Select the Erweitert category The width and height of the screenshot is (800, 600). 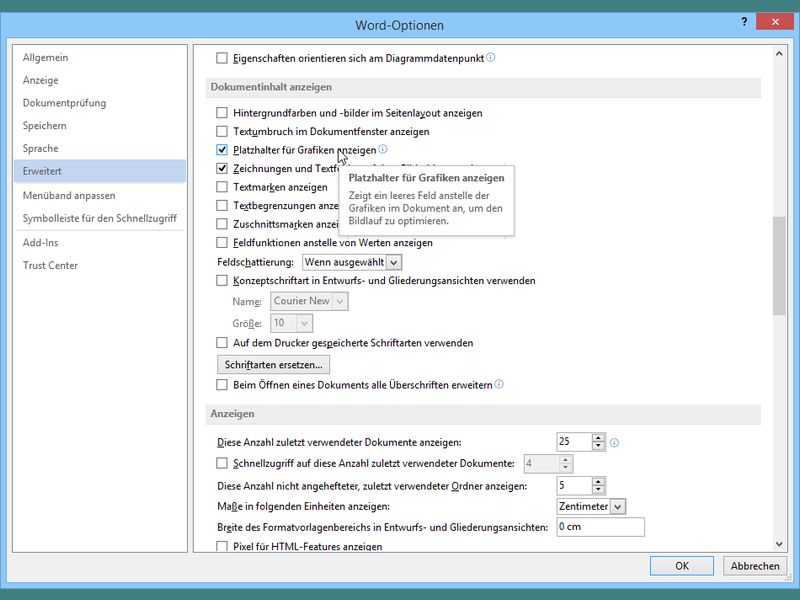99,171
